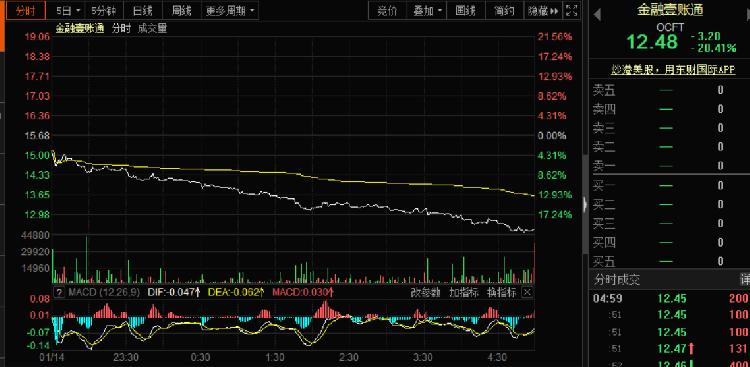Click the 卖一 order book row
Image resolution: width=750 pixels, height=367 pixels.
[x=670, y=166]
